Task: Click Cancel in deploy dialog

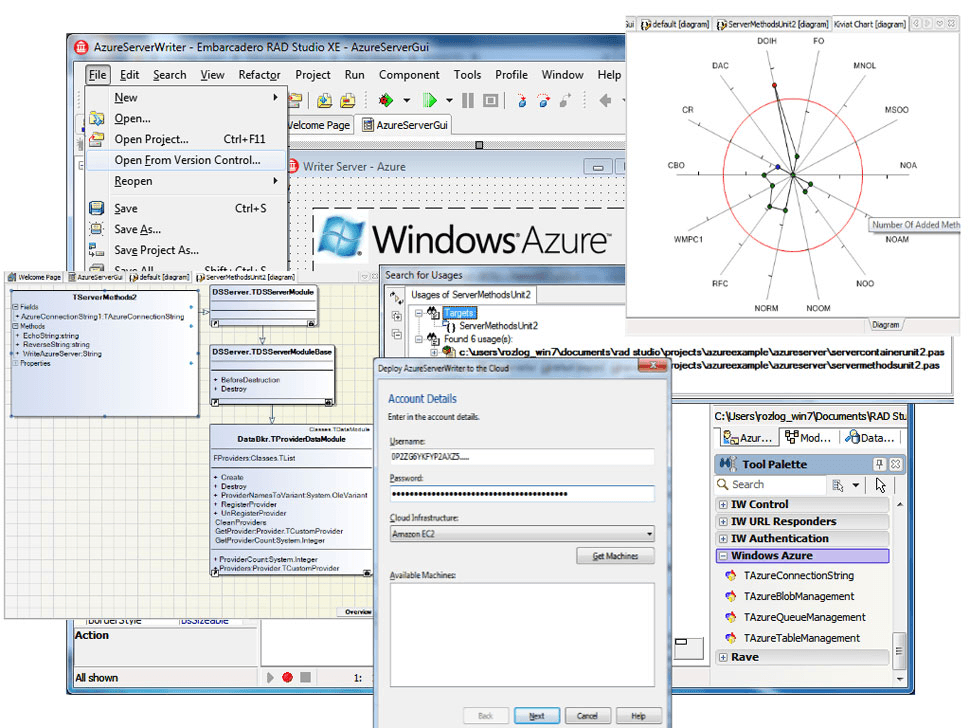Action: click(588, 716)
